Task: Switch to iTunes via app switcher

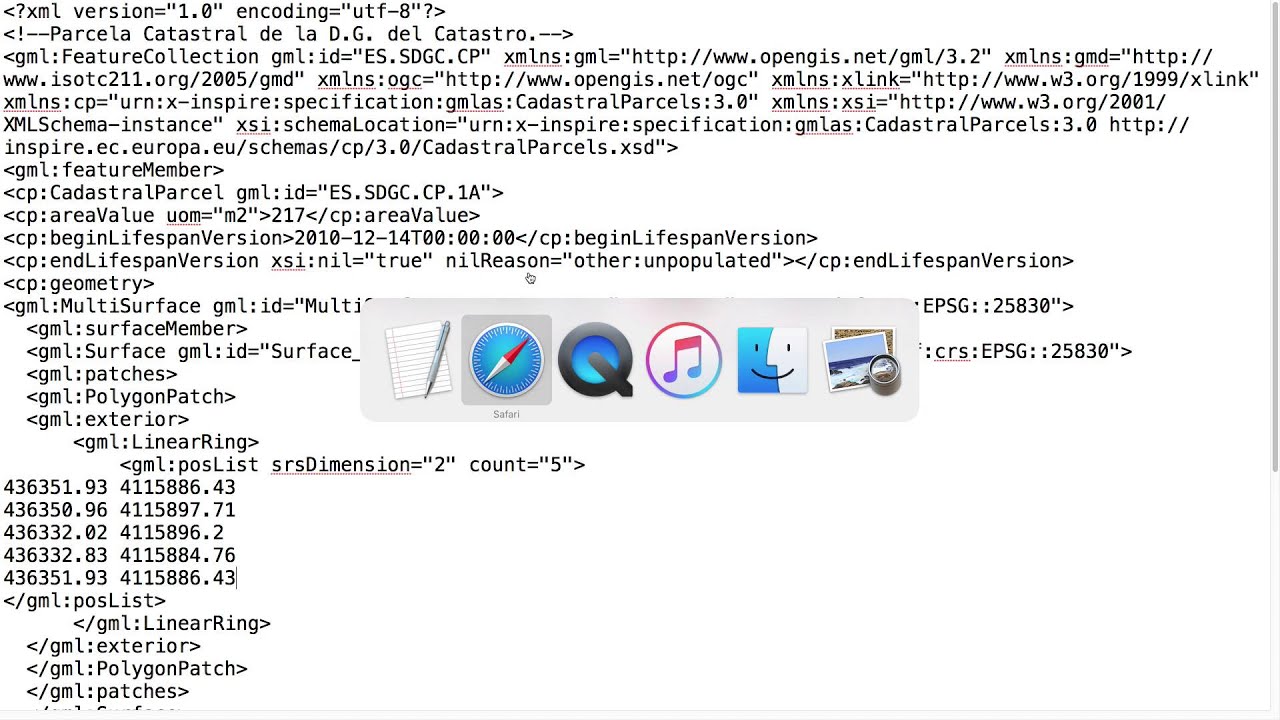Action: click(x=683, y=360)
